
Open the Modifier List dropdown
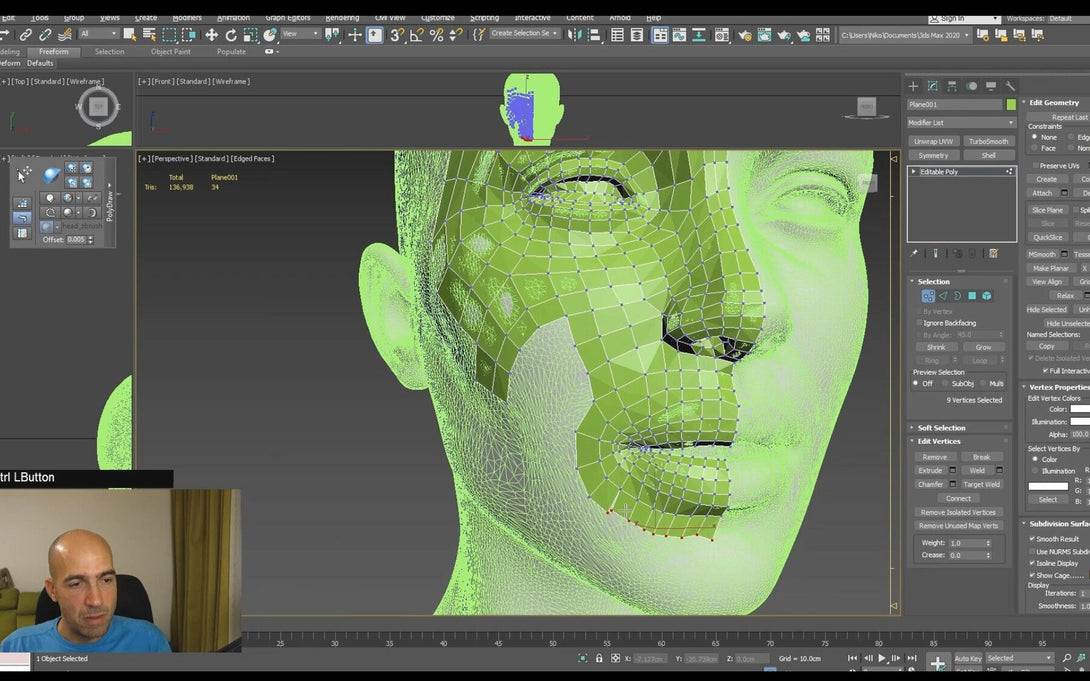(x=961, y=122)
